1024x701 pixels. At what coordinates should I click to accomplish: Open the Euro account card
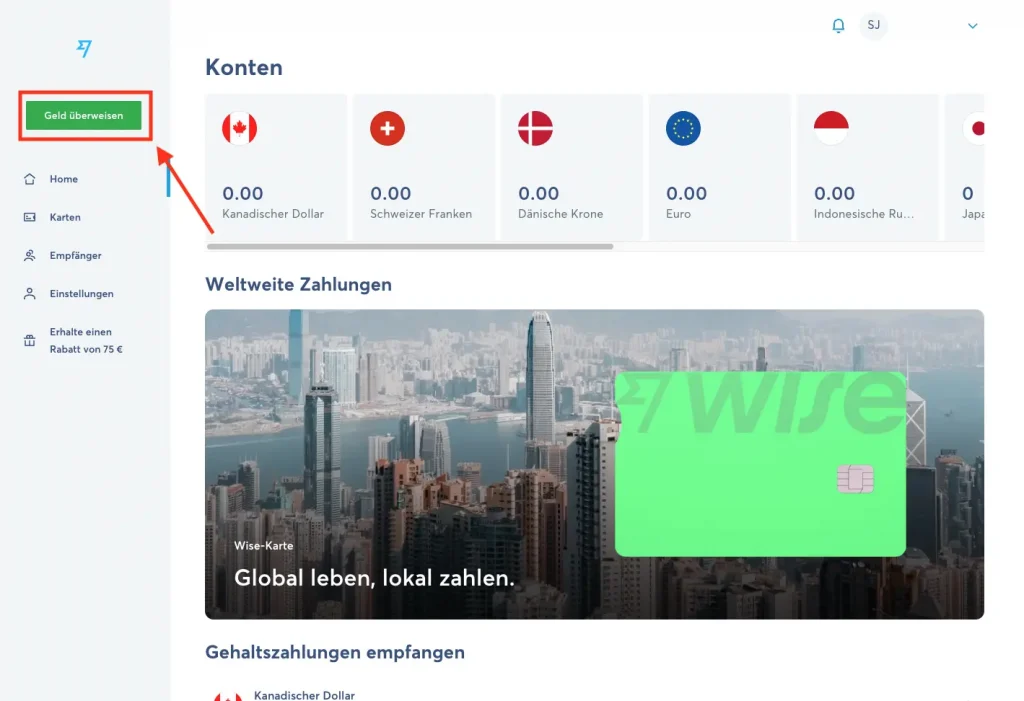(x=720, y=167)
